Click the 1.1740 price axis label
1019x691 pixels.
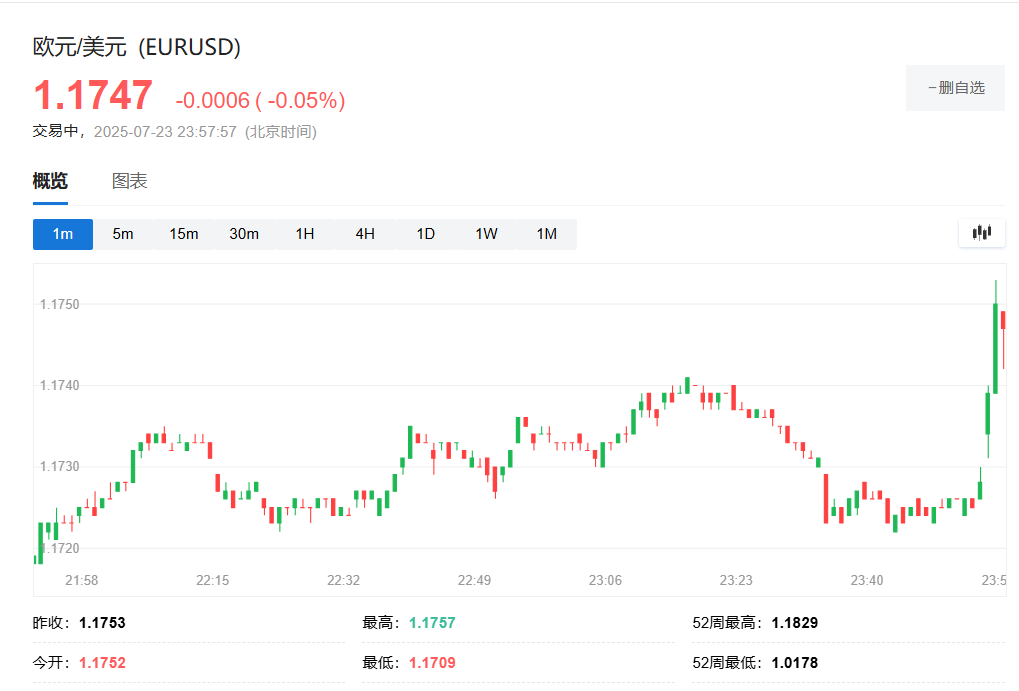point(60,385)
